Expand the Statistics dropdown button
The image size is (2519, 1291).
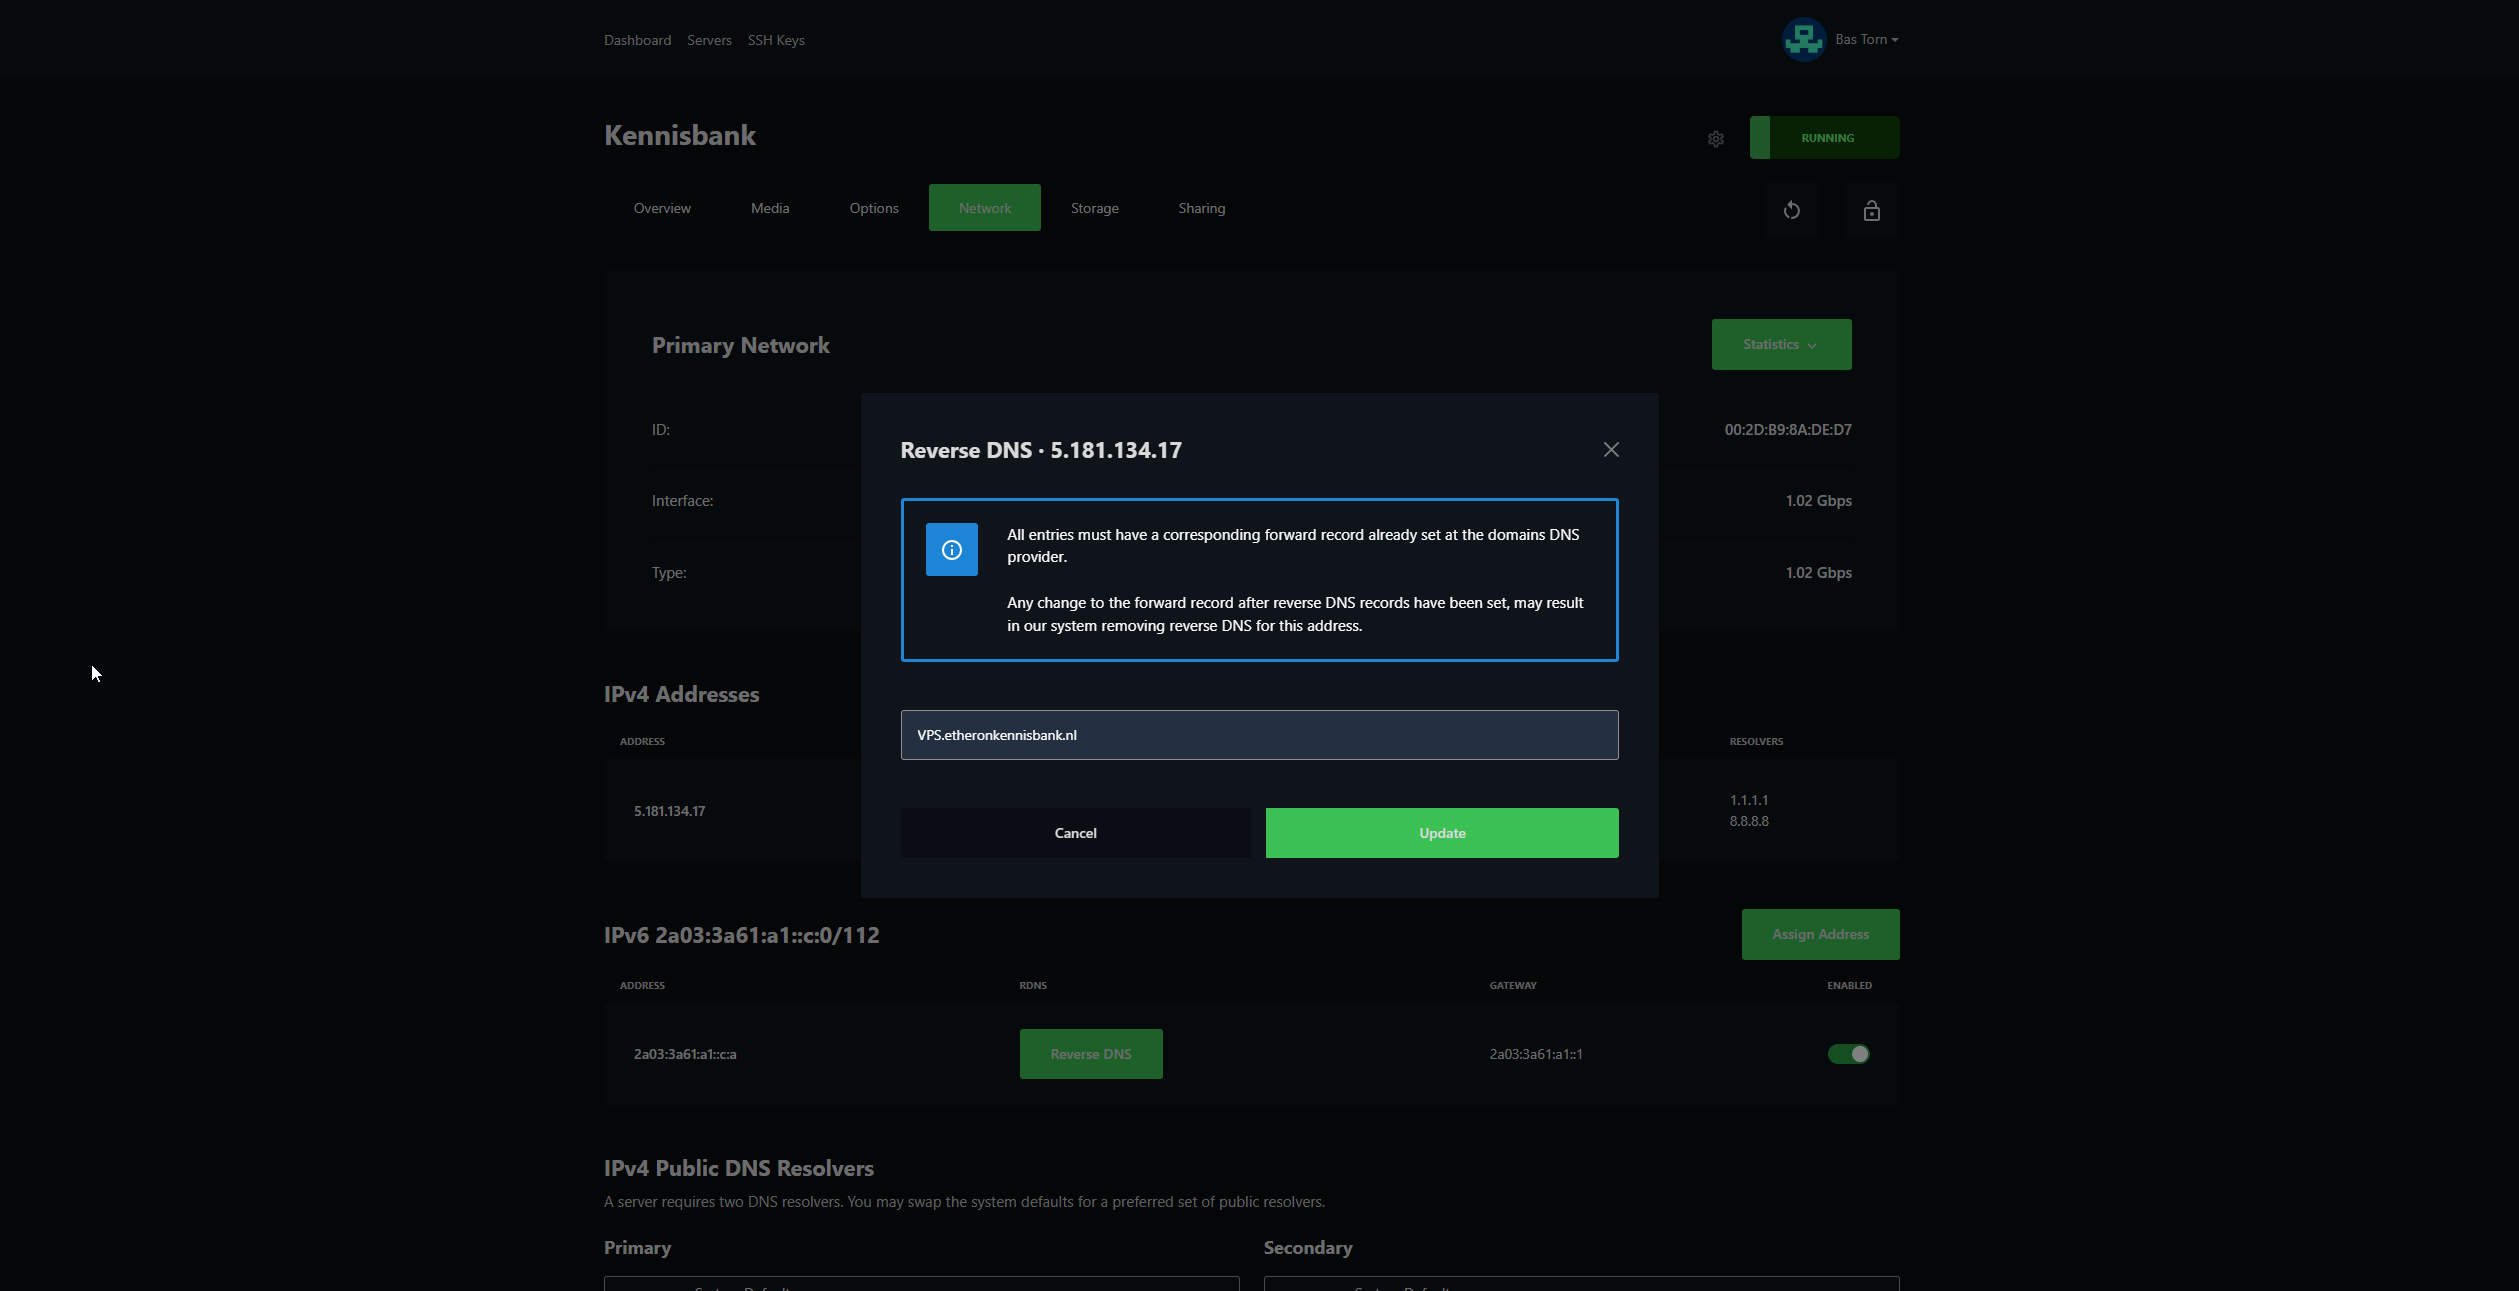1781,344
